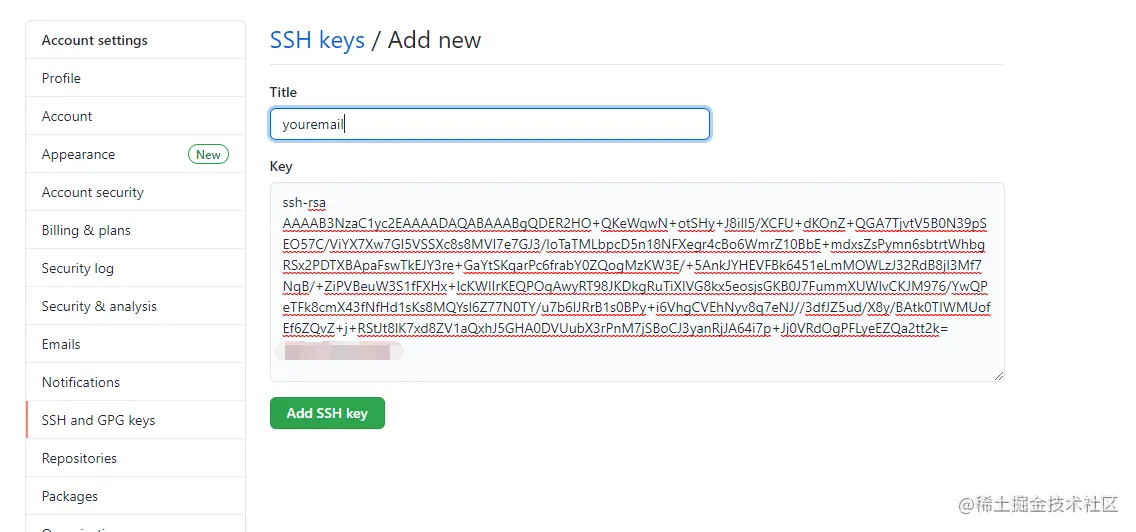
Task: Focus the Title input field
Action: click(x=490, y=124)
